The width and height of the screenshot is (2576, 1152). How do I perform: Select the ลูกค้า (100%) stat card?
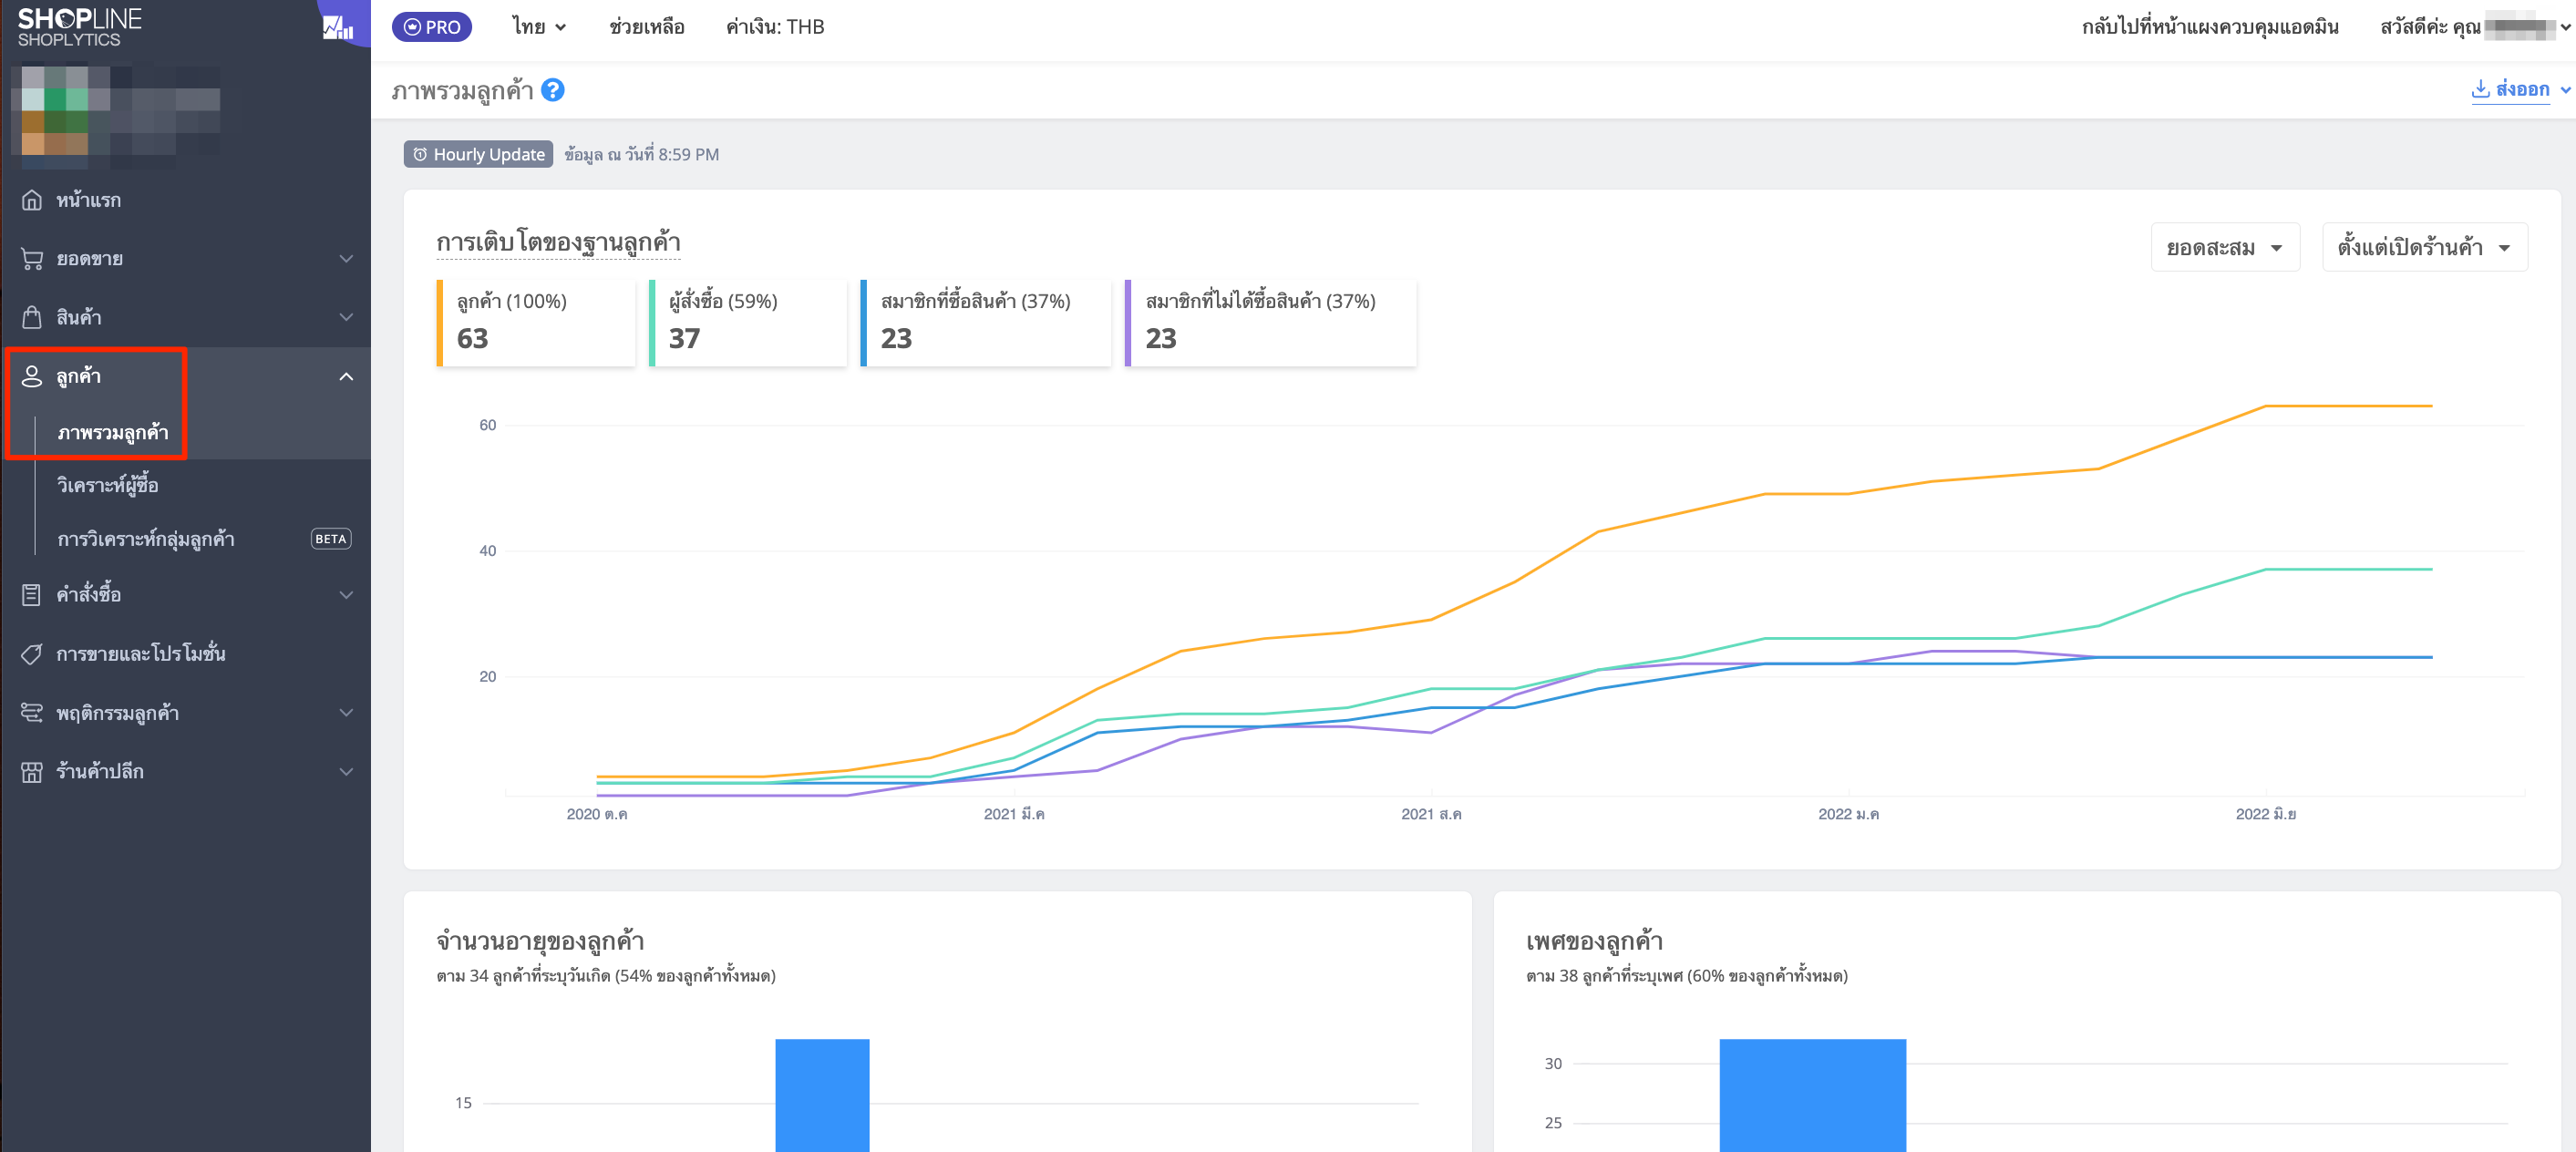tap(536, 323)
